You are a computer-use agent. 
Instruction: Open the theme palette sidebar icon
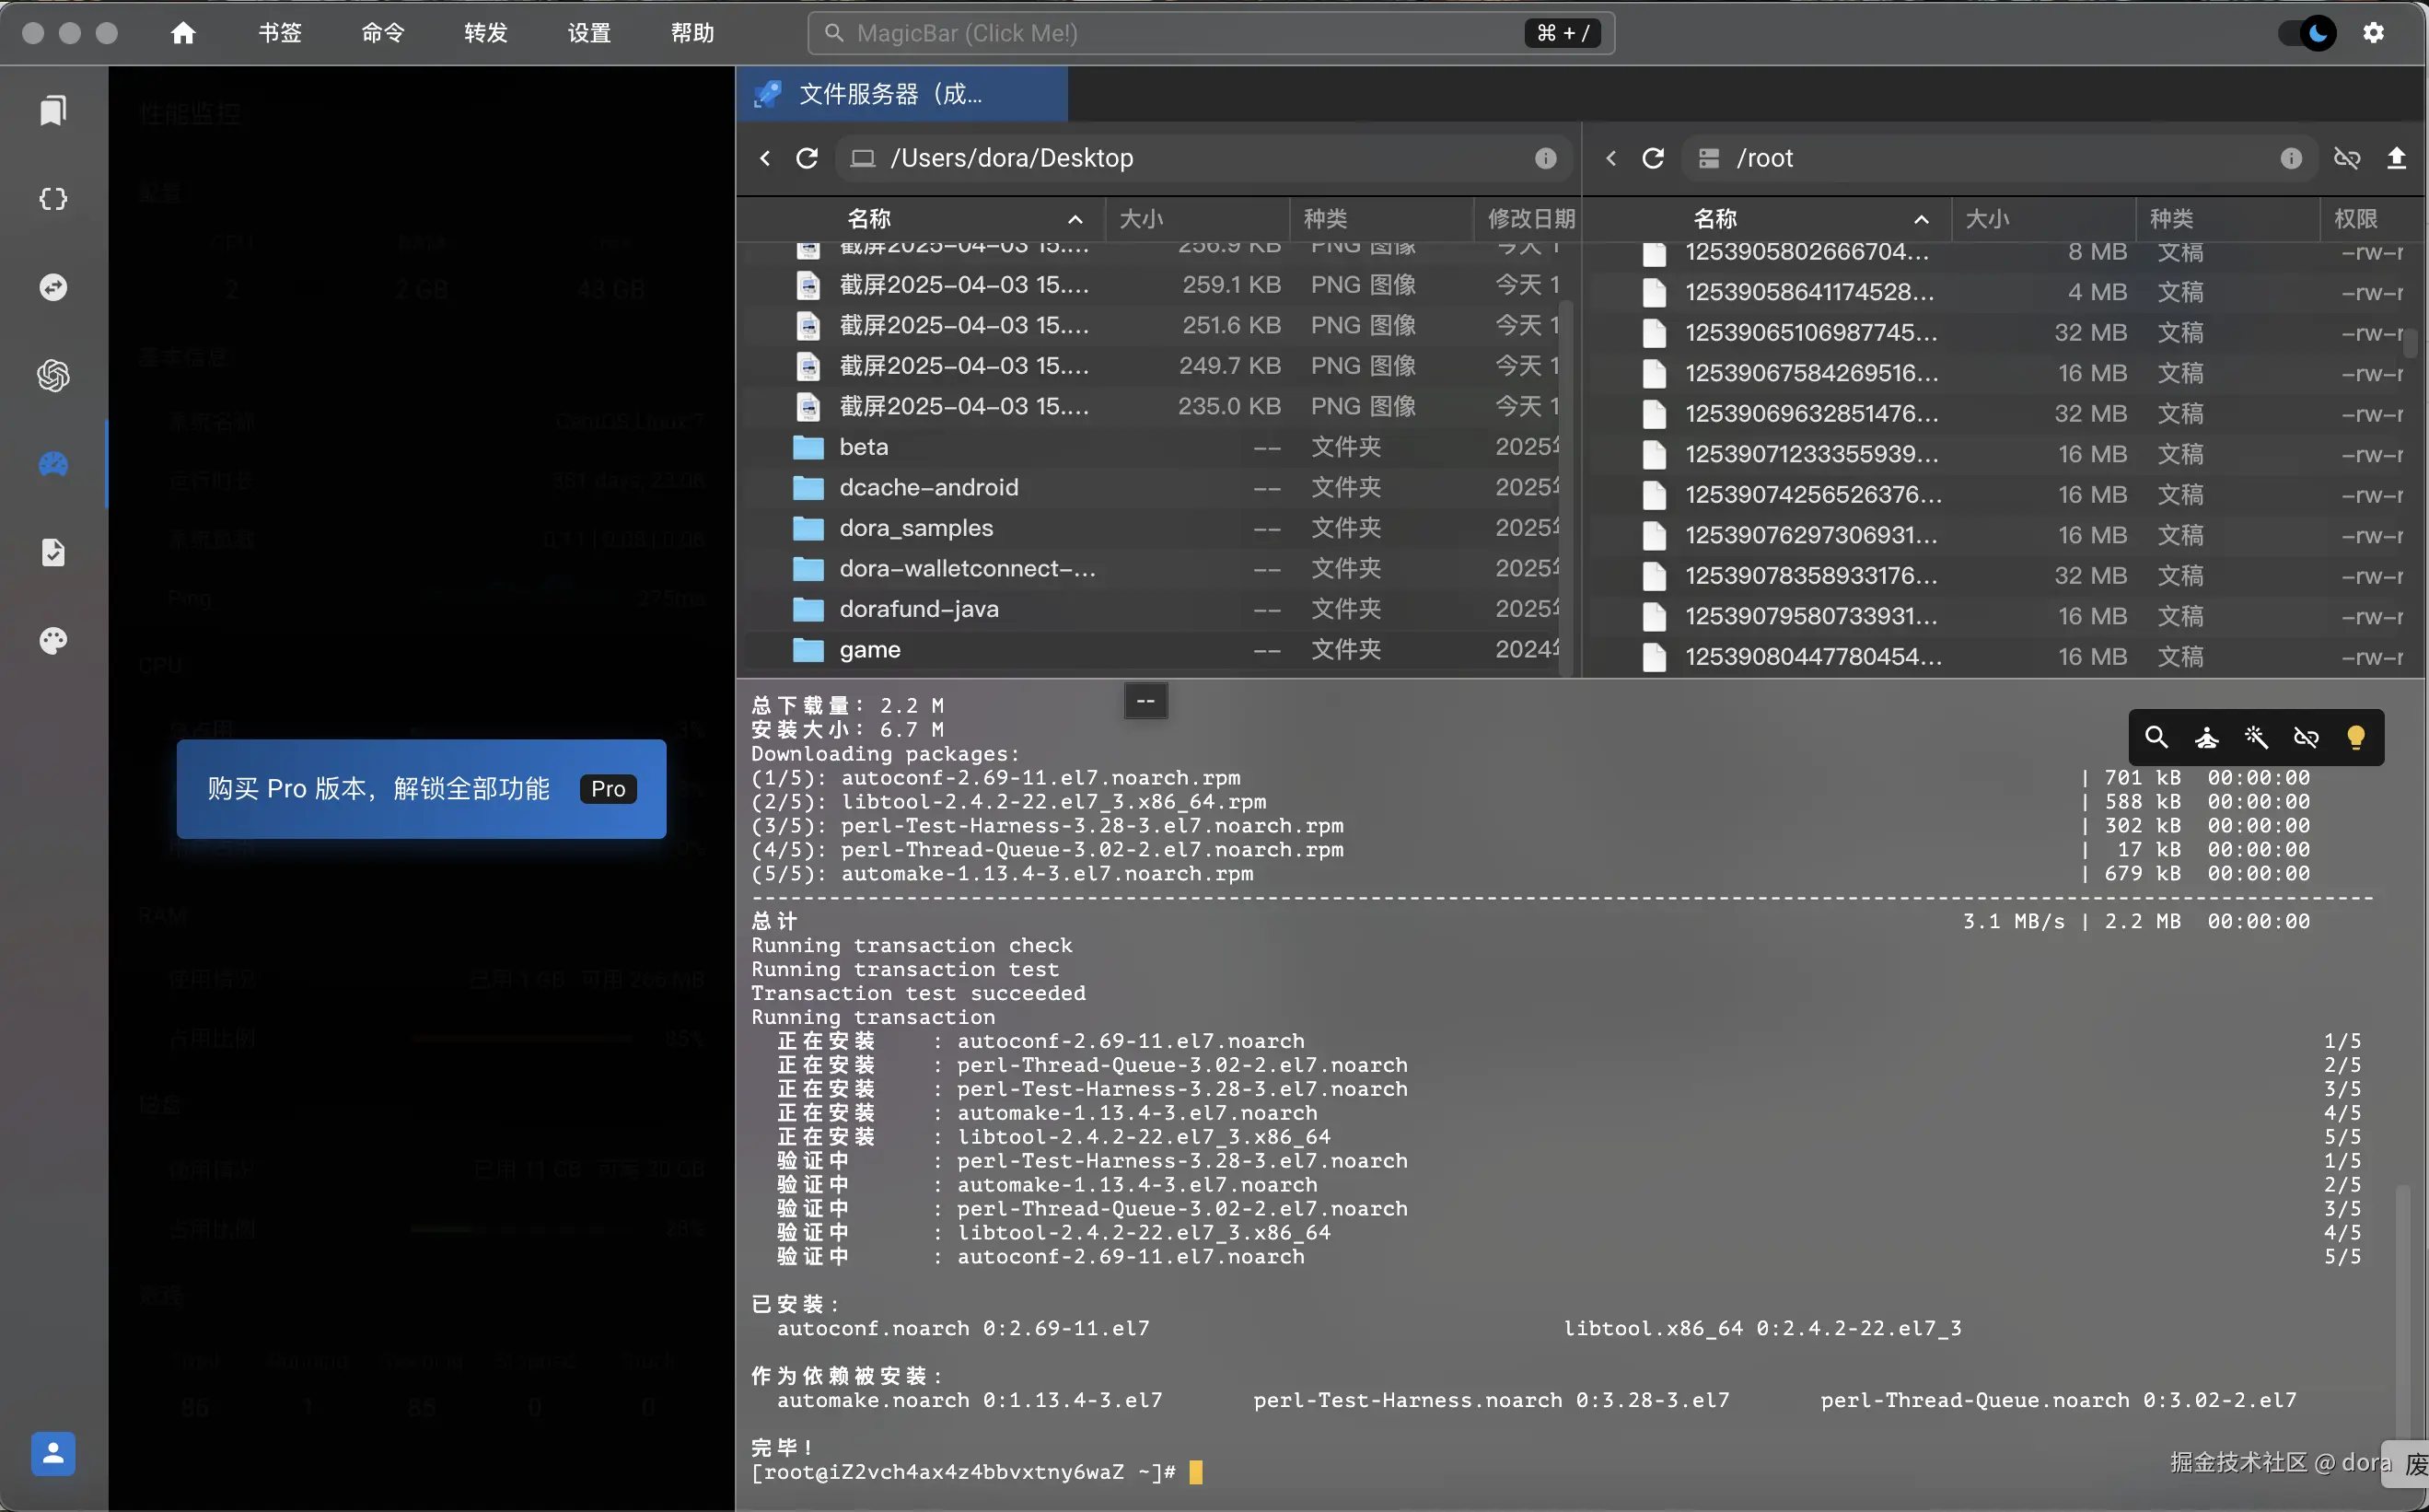[x=53, y=641]
